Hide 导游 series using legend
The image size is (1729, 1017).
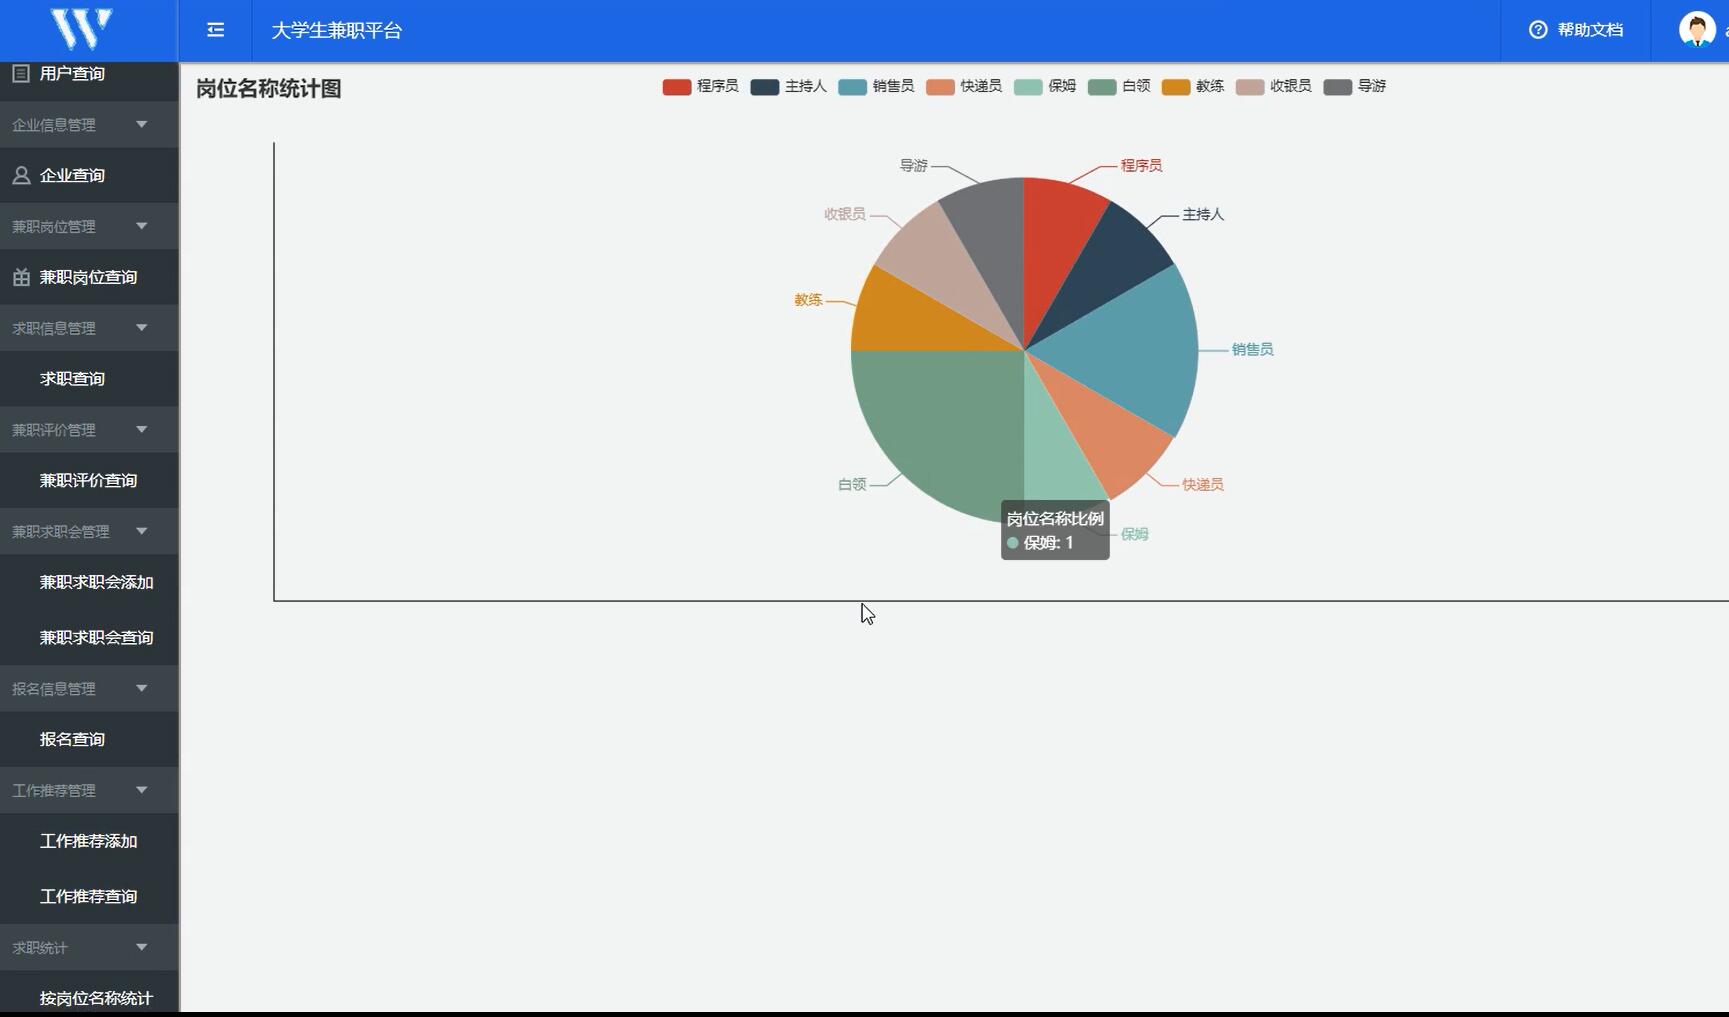click(1355, 87)
